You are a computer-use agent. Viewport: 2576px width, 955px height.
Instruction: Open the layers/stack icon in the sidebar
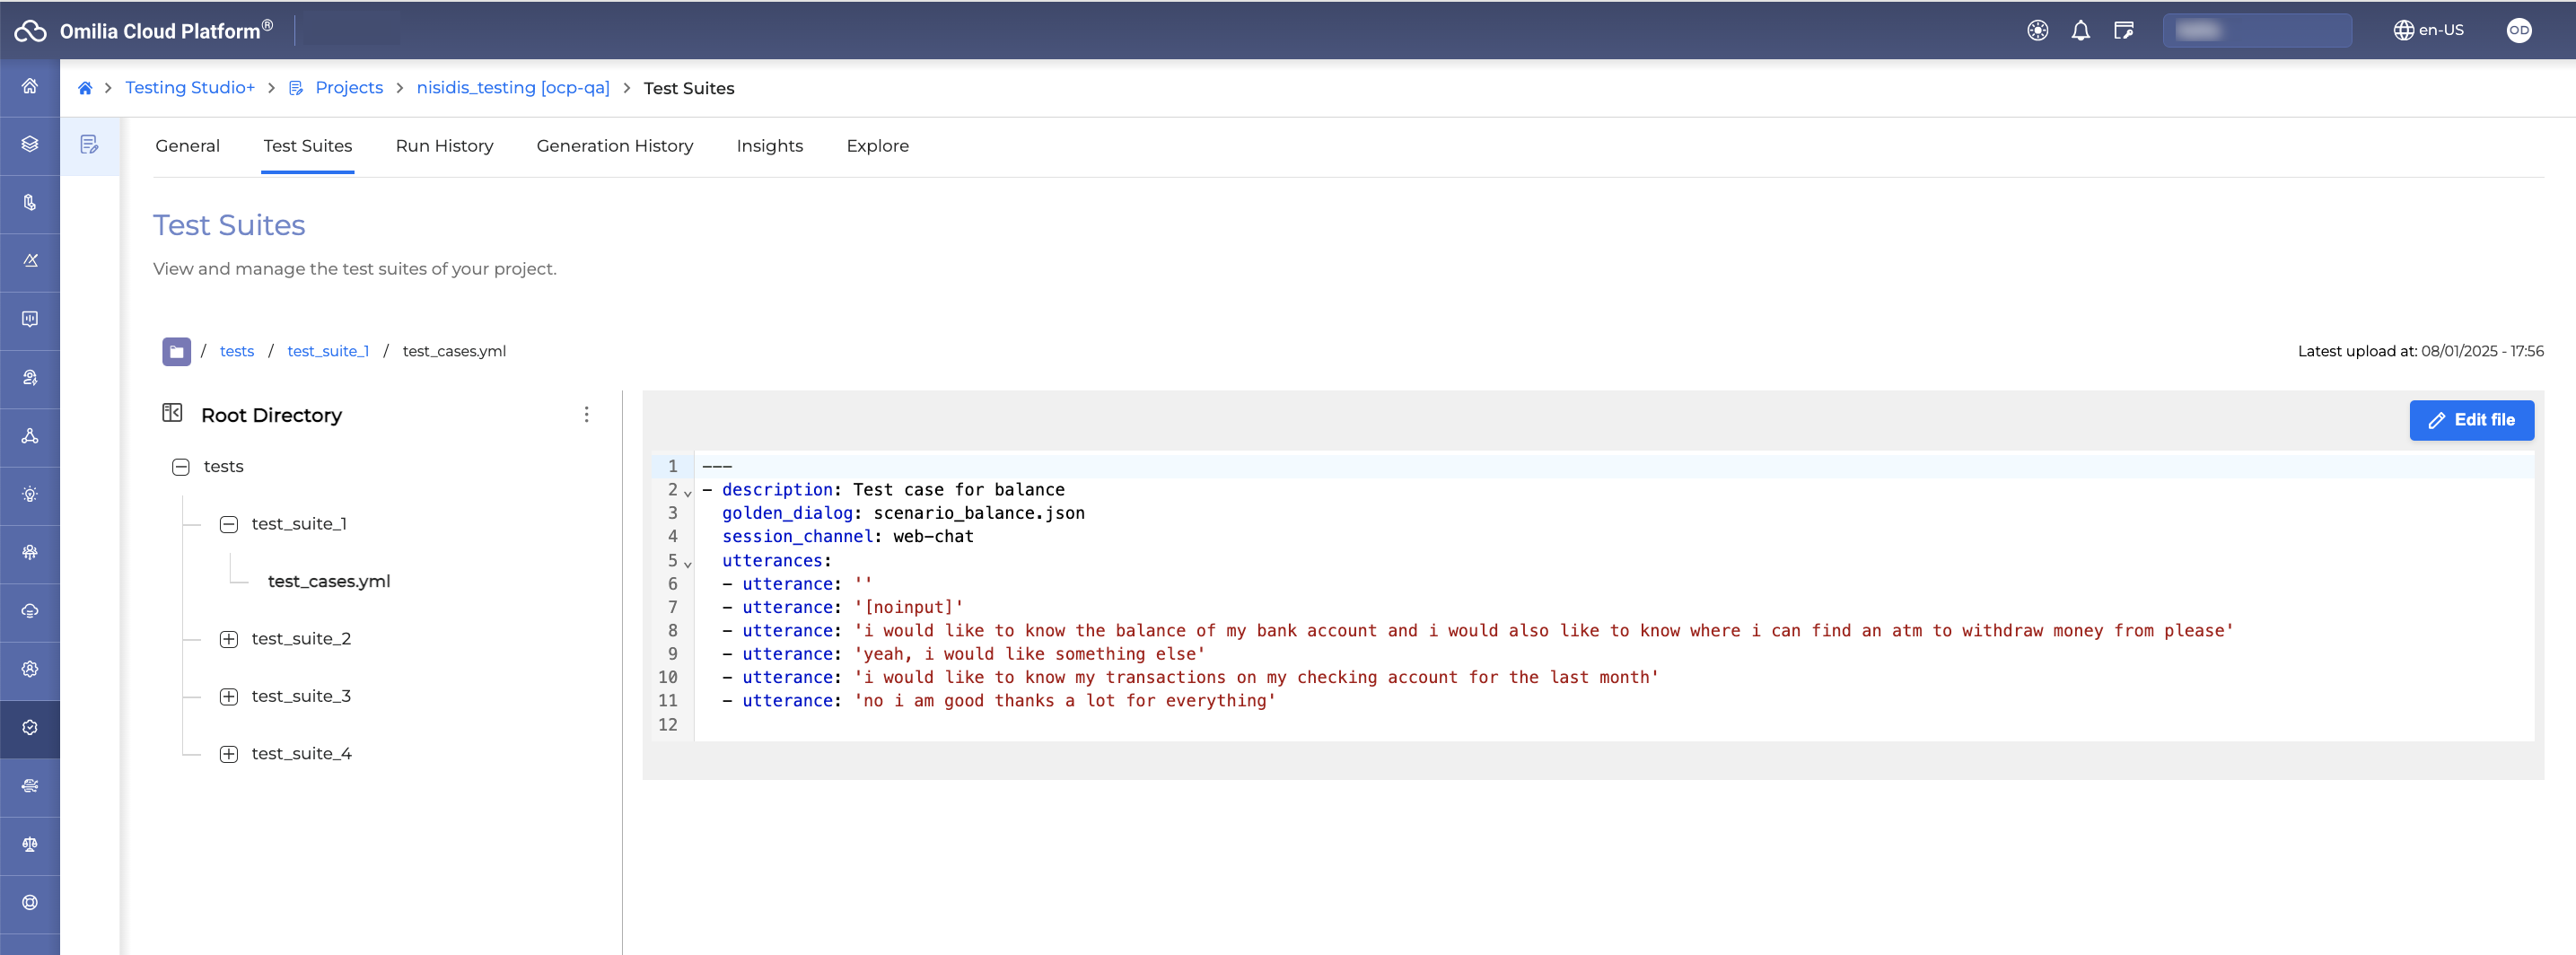coord(29,144)
